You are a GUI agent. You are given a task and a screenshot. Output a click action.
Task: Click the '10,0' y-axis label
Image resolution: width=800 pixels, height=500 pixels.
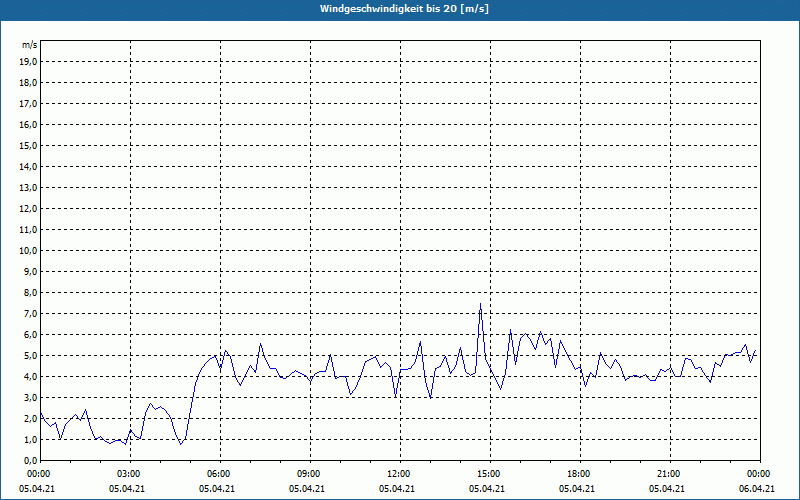click(x=28, y=251)
